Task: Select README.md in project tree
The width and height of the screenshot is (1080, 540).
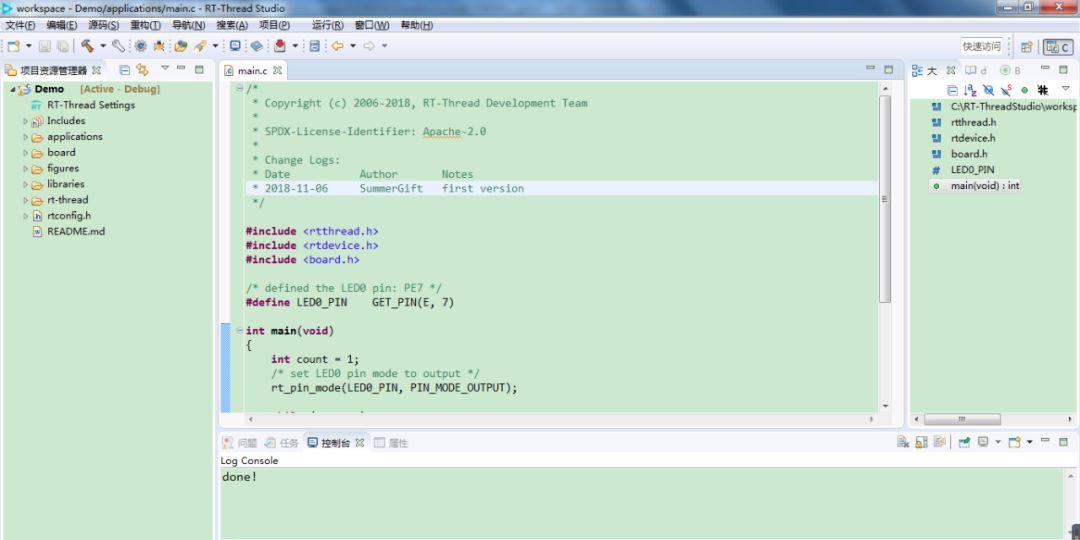Action: tap(76, 232)
